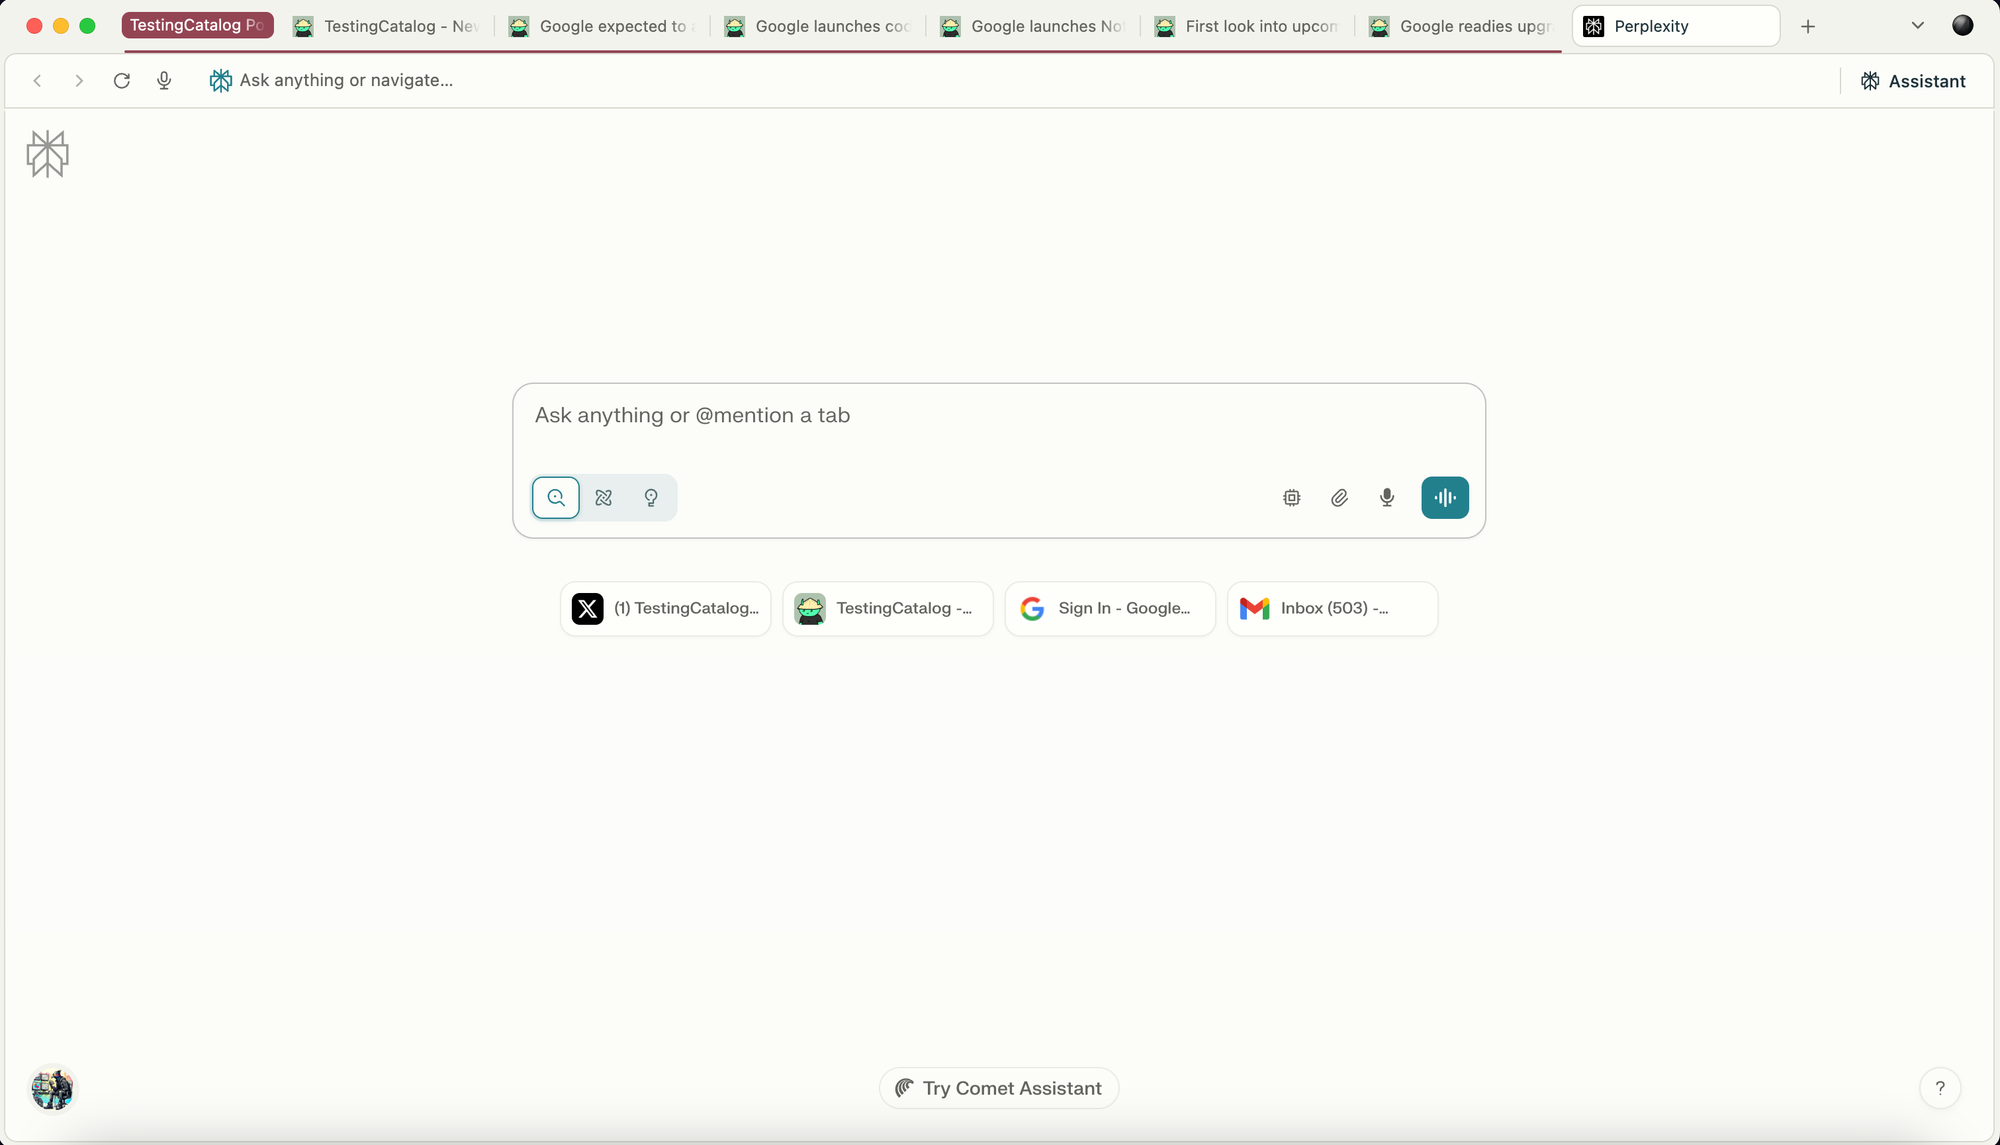Select the Search mode icon

556,498
